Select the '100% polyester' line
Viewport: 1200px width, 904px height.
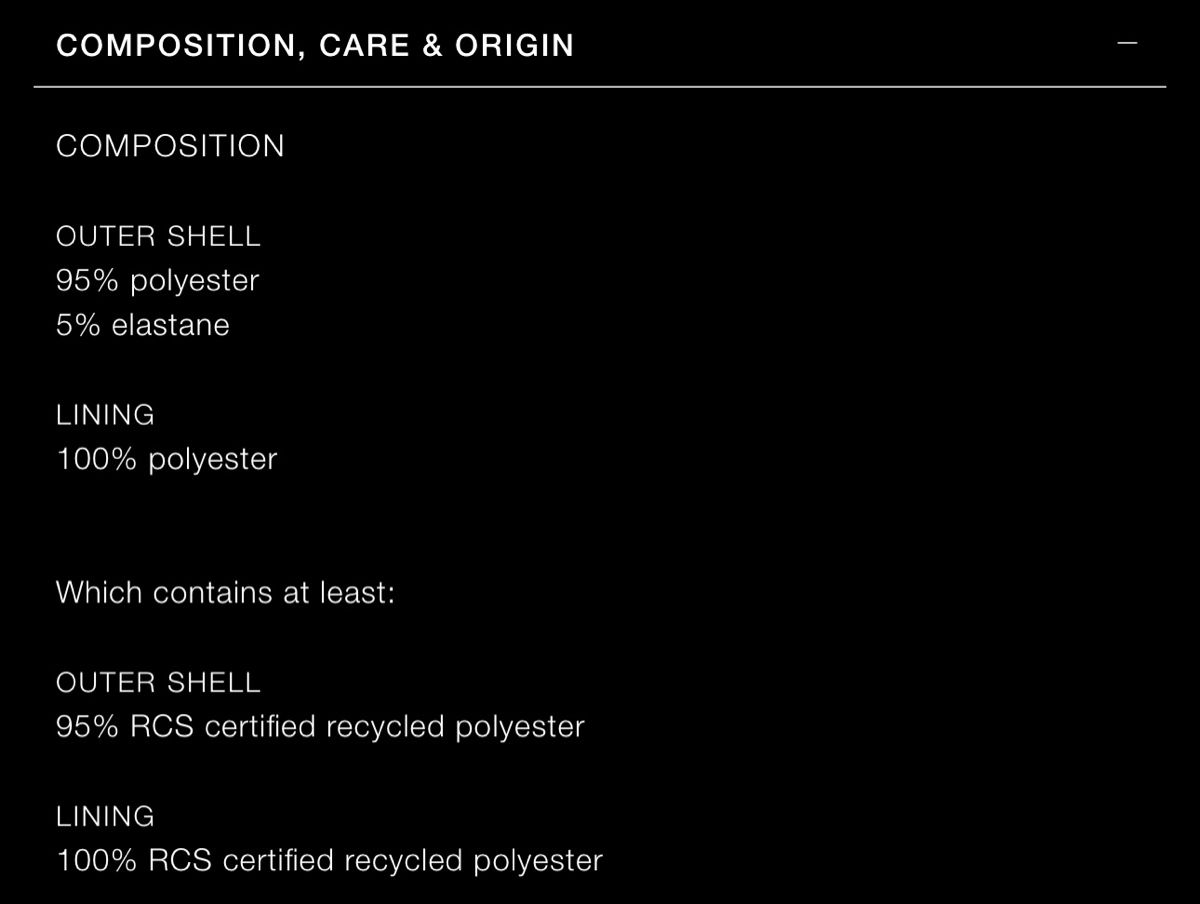coord(166,459)
